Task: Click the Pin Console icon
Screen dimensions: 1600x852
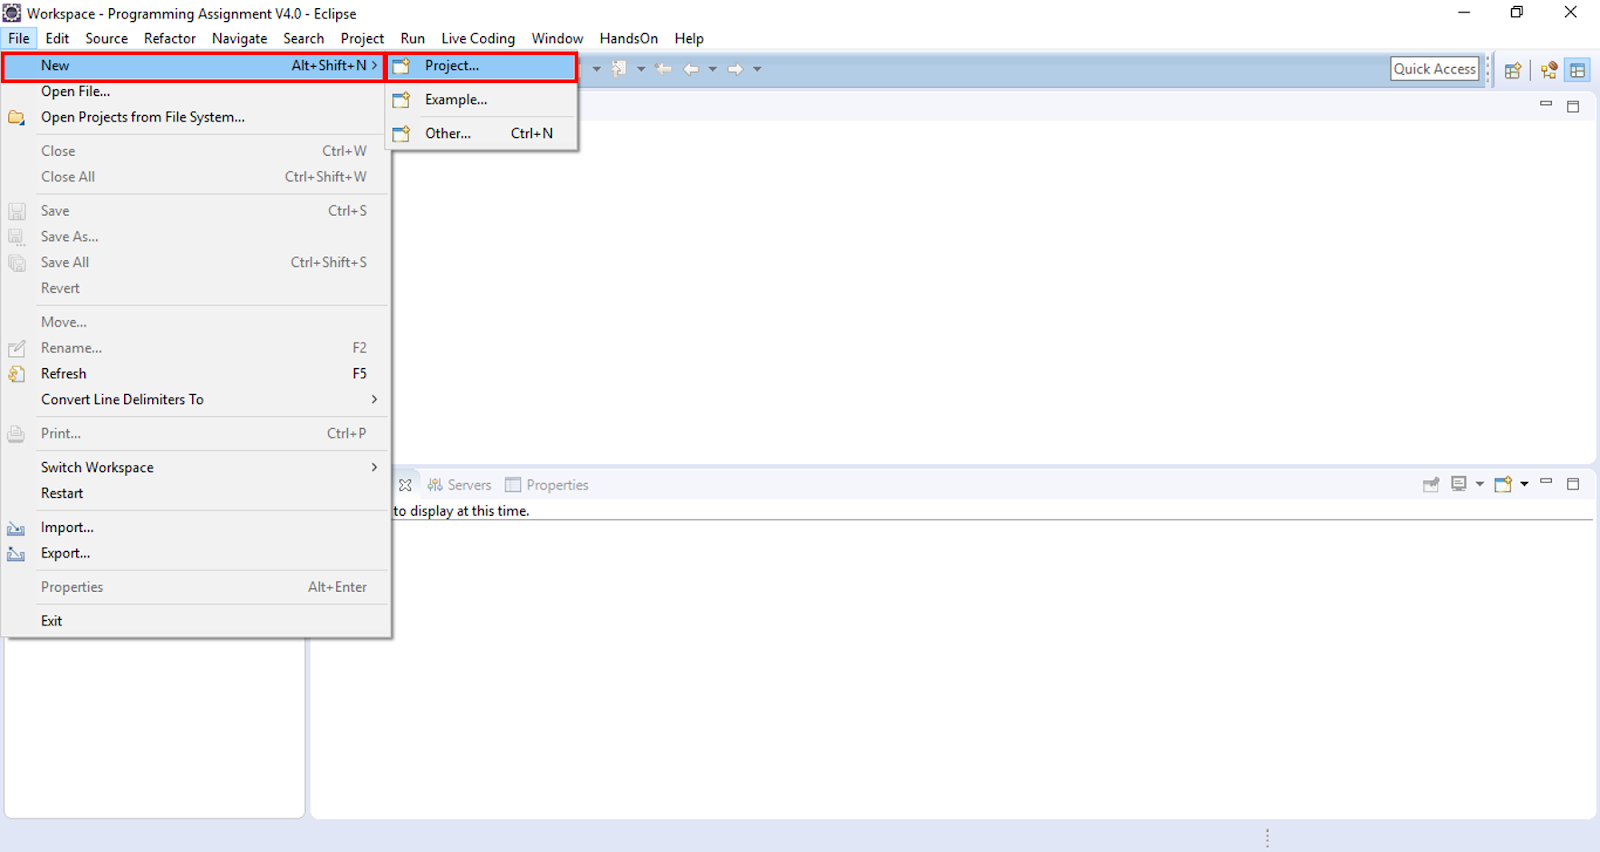Action: coord(1431,484)
